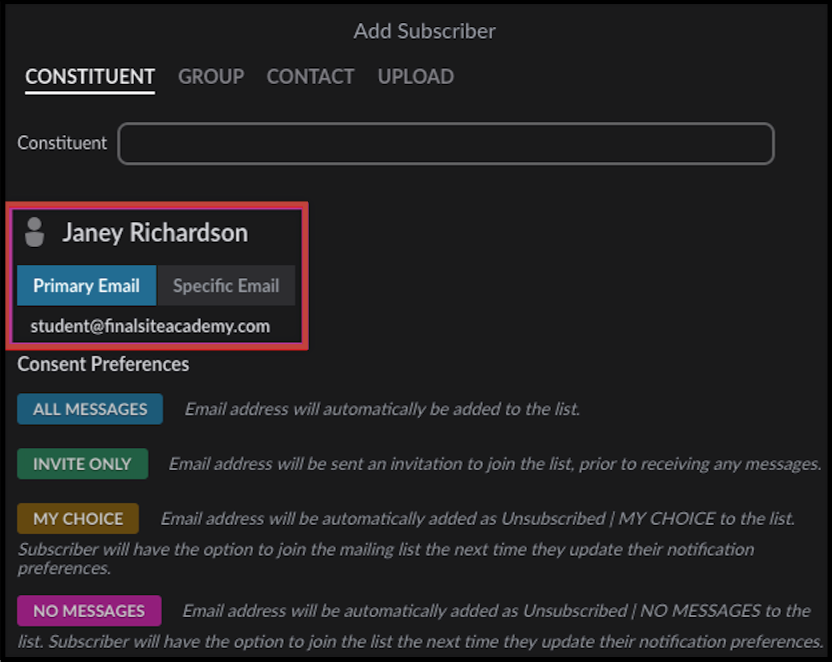Choose the INVITE ONLY consent preference
The image size is (832, 662).
(x=82, y=464)
